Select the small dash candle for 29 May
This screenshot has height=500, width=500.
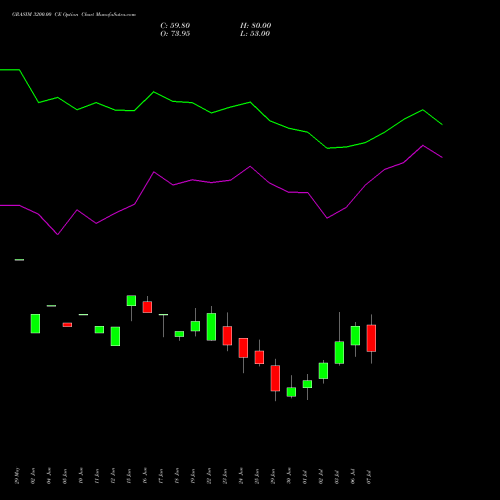click(19, 260)
